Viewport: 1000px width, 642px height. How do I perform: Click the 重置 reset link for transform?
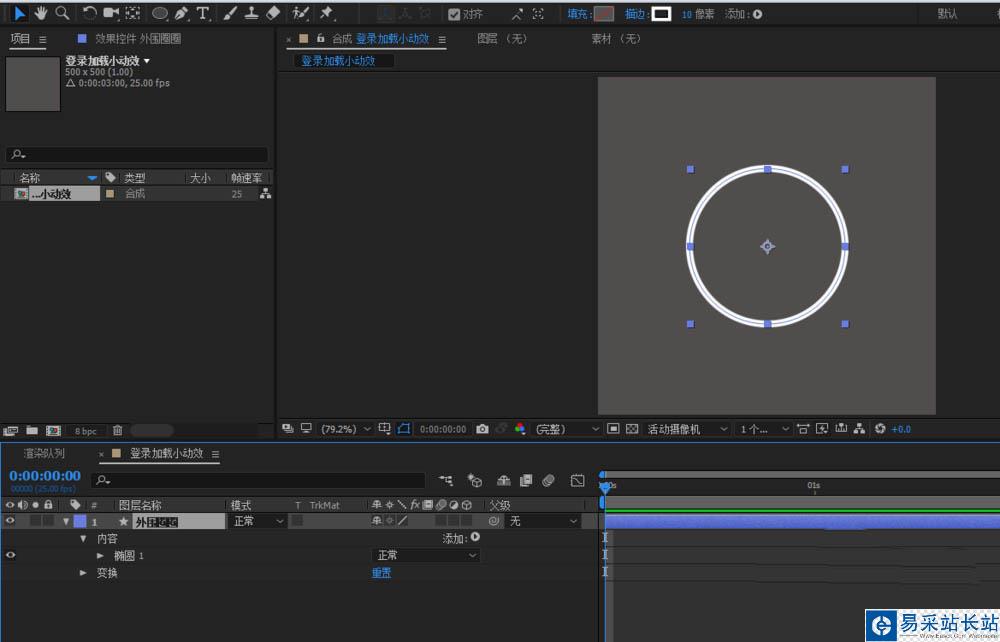pos(381,573)
